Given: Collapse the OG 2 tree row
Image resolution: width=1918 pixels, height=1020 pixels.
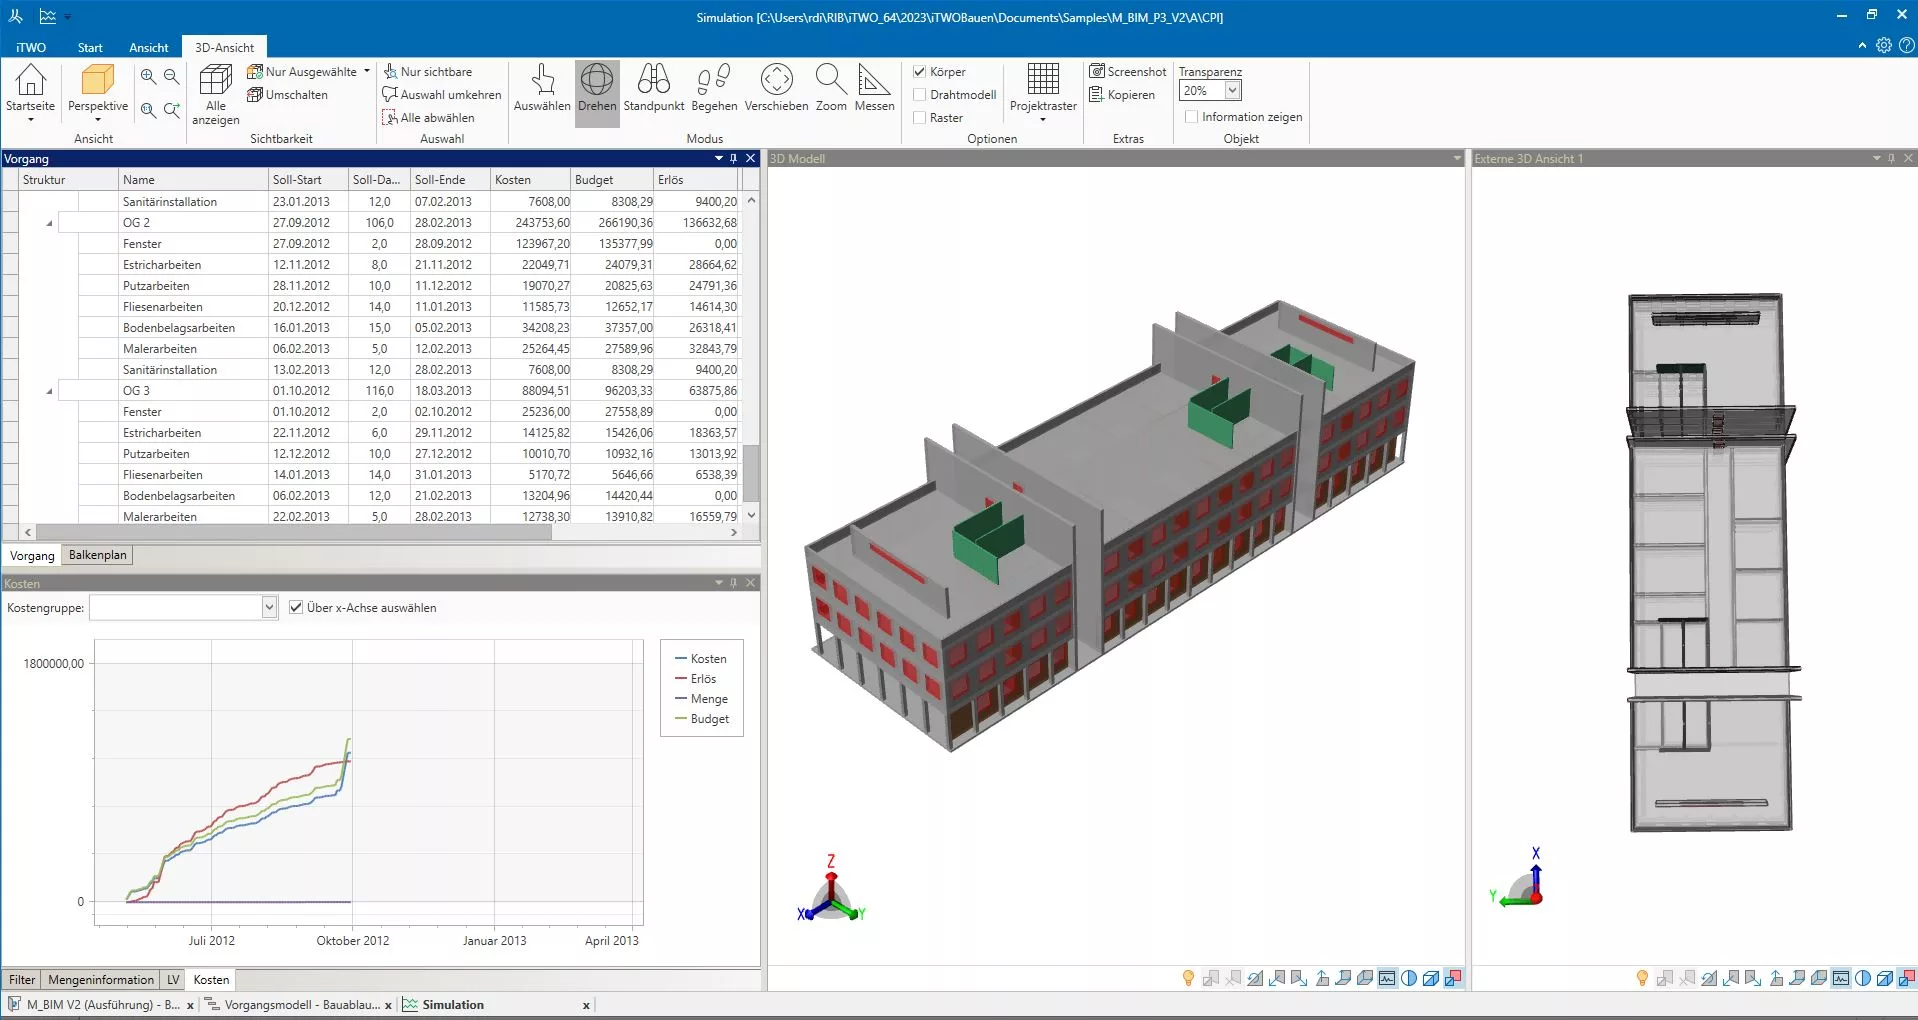Looking at the screenshot, I should [x=49, y=223].
